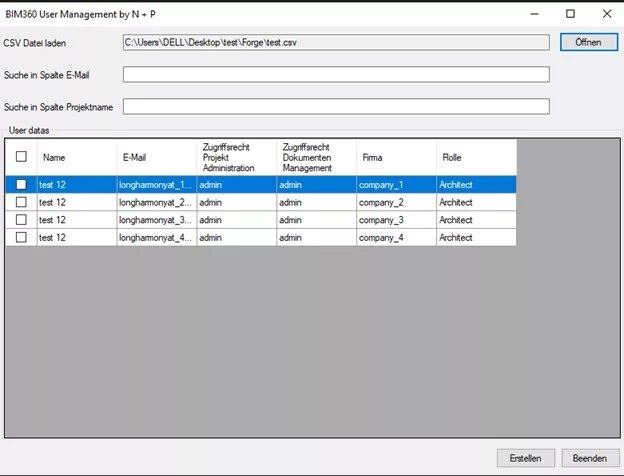Viewport: 624px width, 476px height.
Task: Click the Rolle column header
Action: tap(476, 157)
